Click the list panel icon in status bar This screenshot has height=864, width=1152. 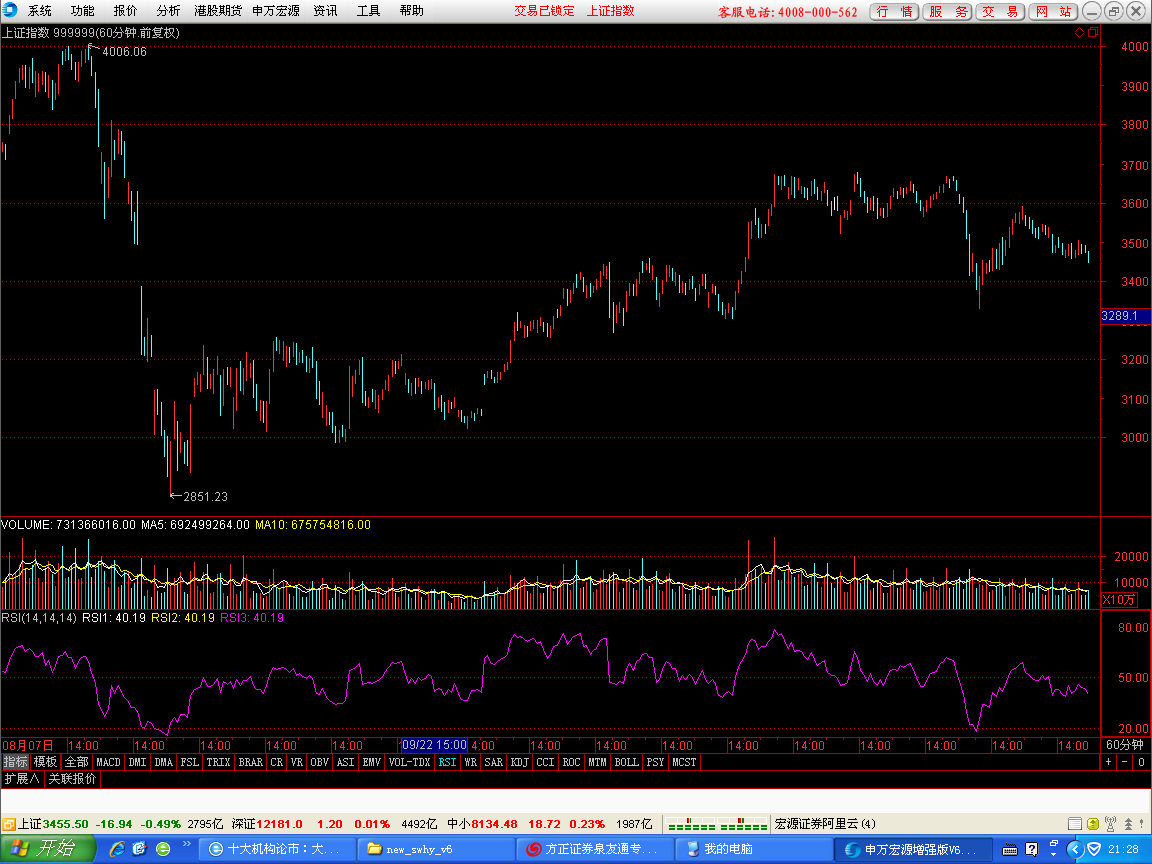[x=1075, y=824]
